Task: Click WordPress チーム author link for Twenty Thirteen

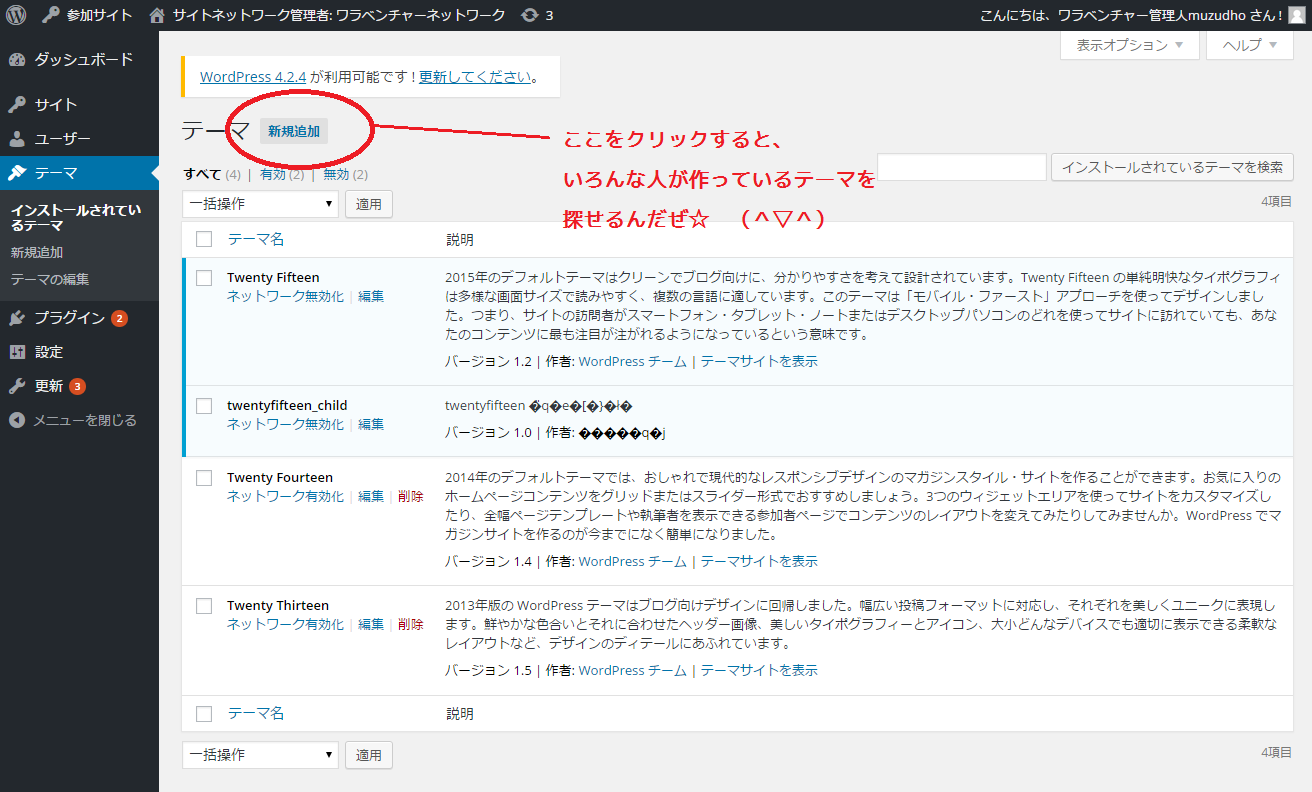Action: pyautogui.click(x=633, y=670)
